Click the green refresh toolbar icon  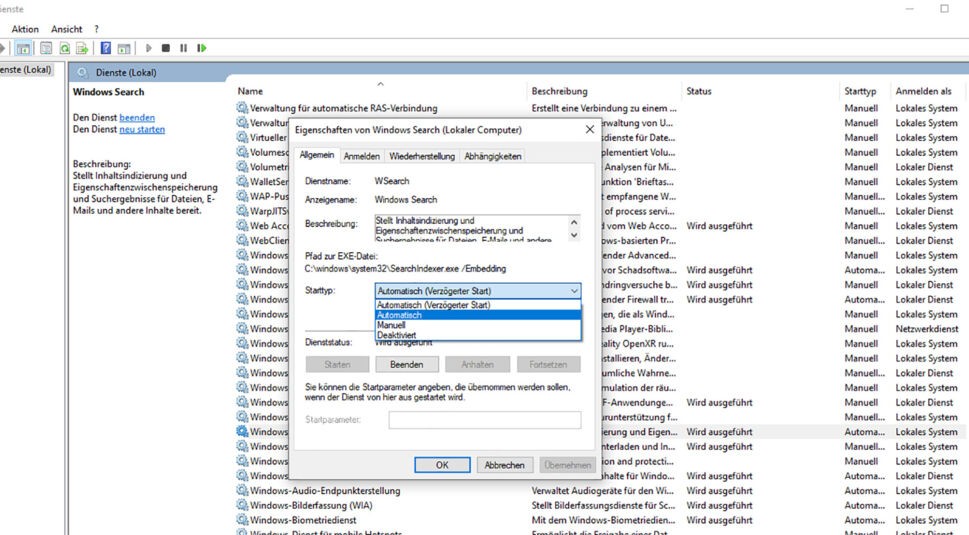[64, 48]
